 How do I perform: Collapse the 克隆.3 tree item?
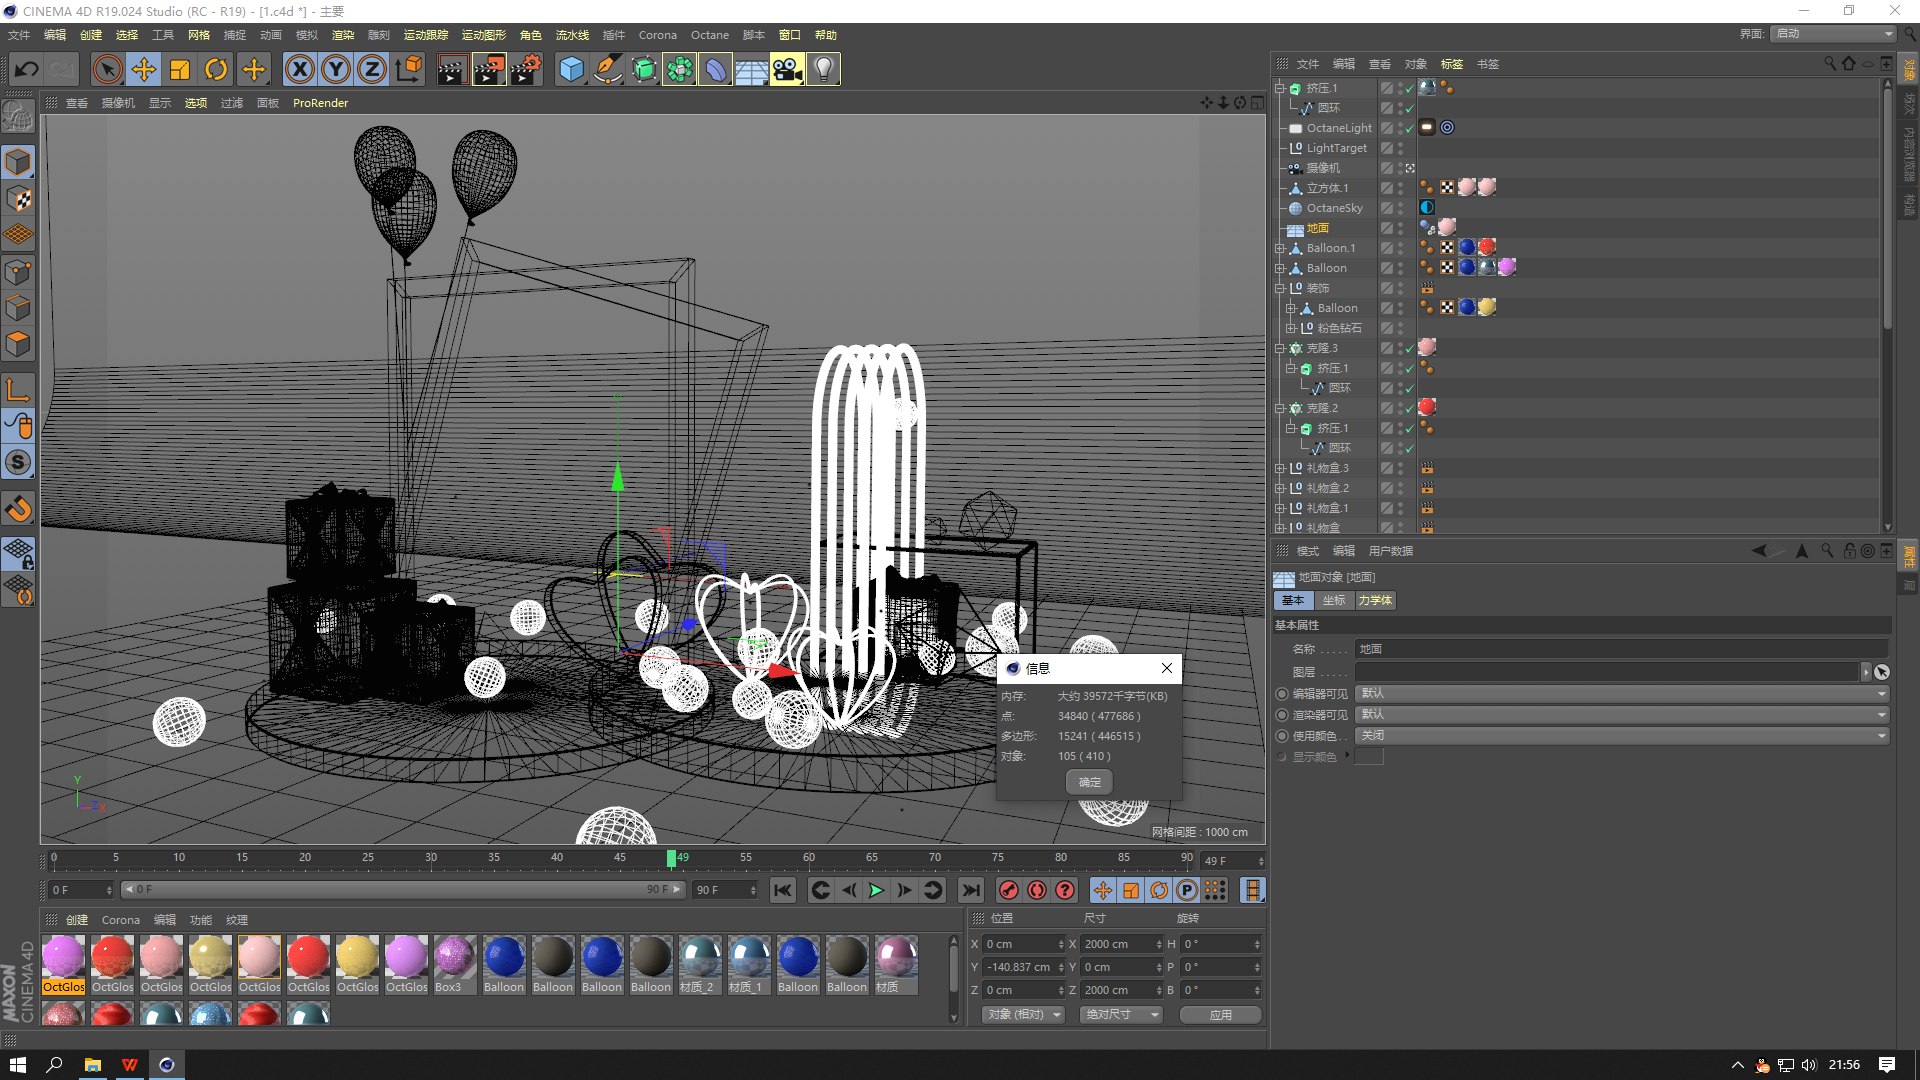[x=1280, y=348]
